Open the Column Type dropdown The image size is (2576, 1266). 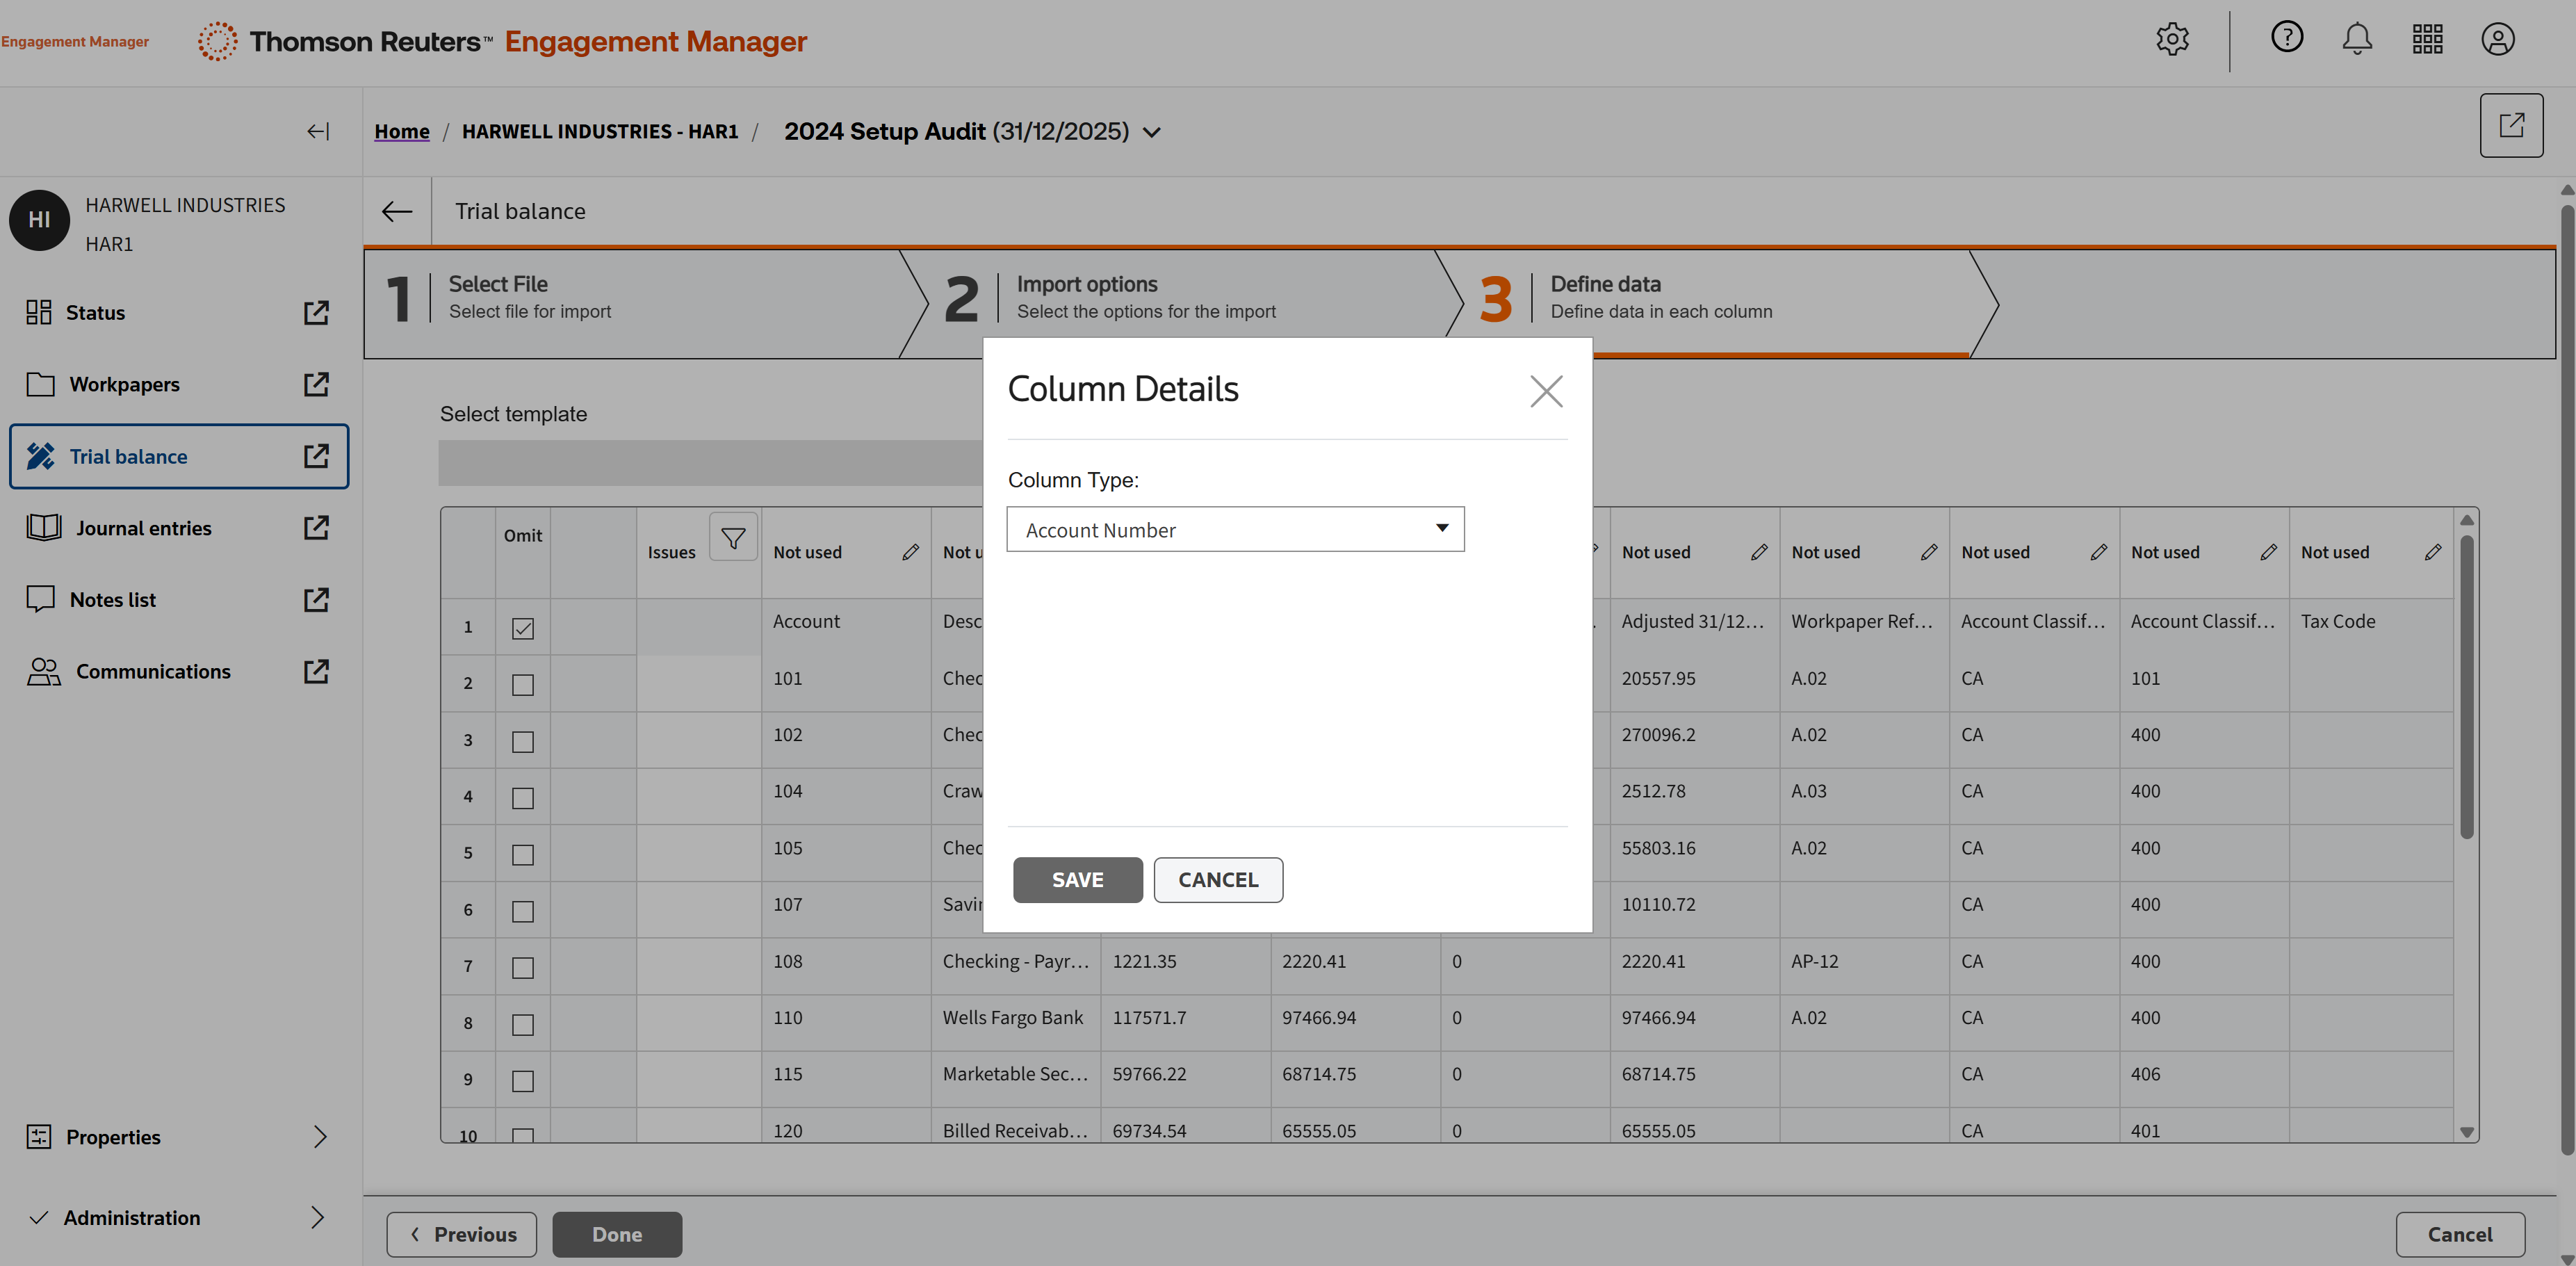(1235, 529)
